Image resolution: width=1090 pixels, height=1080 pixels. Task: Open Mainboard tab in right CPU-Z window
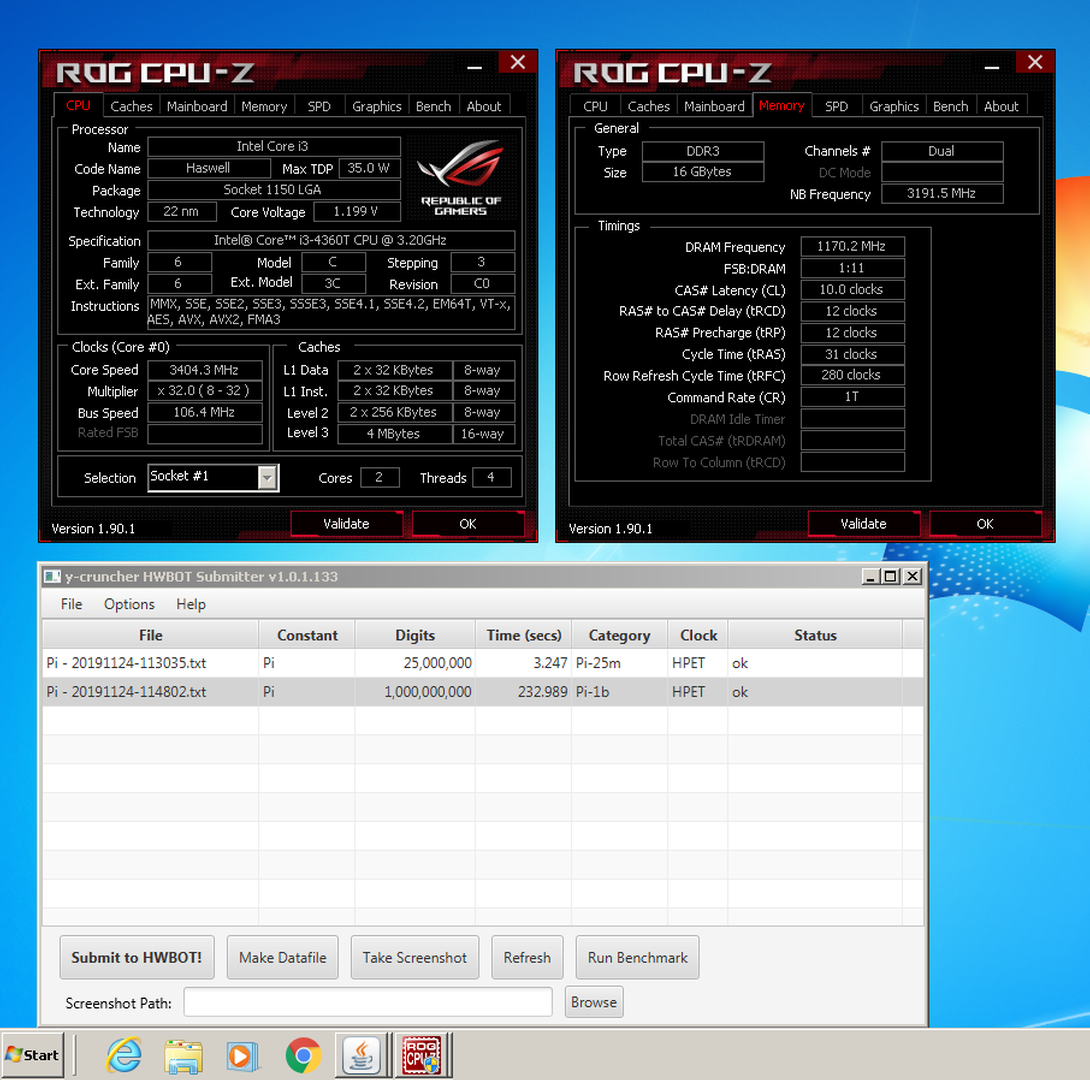714,106
